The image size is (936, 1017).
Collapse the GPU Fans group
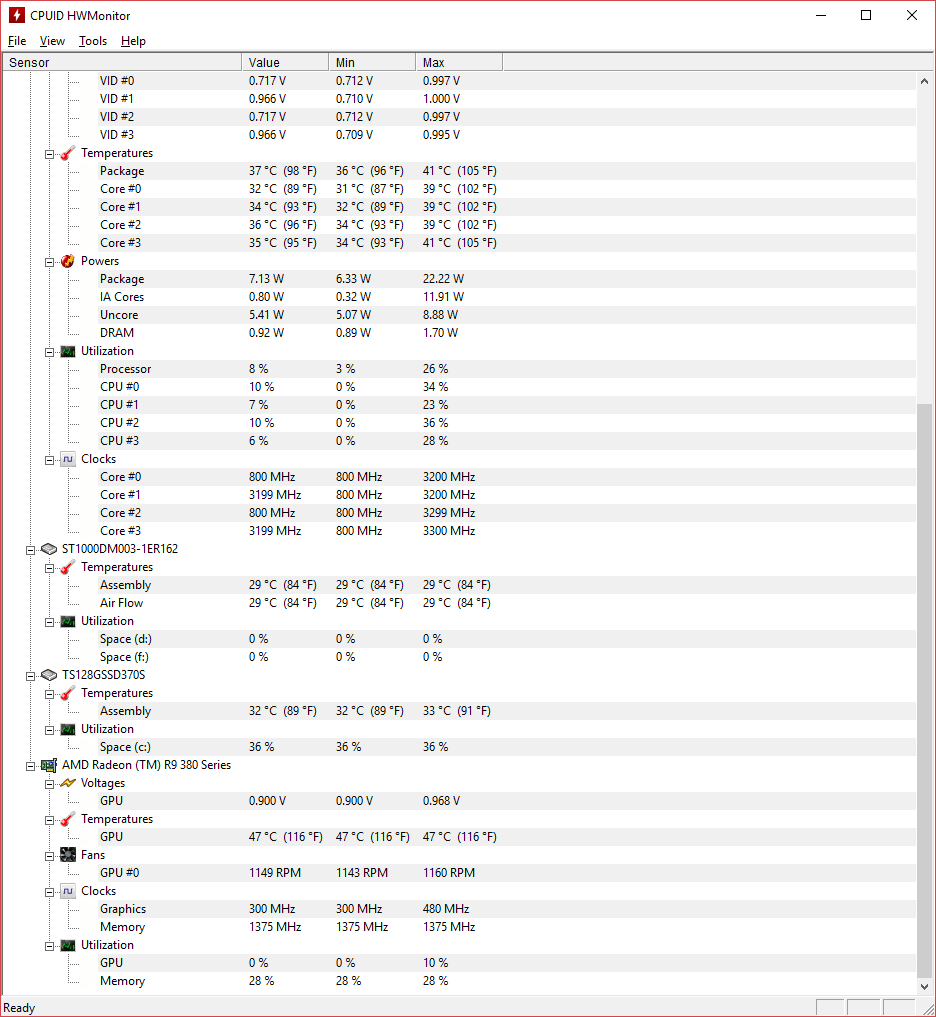49,856
